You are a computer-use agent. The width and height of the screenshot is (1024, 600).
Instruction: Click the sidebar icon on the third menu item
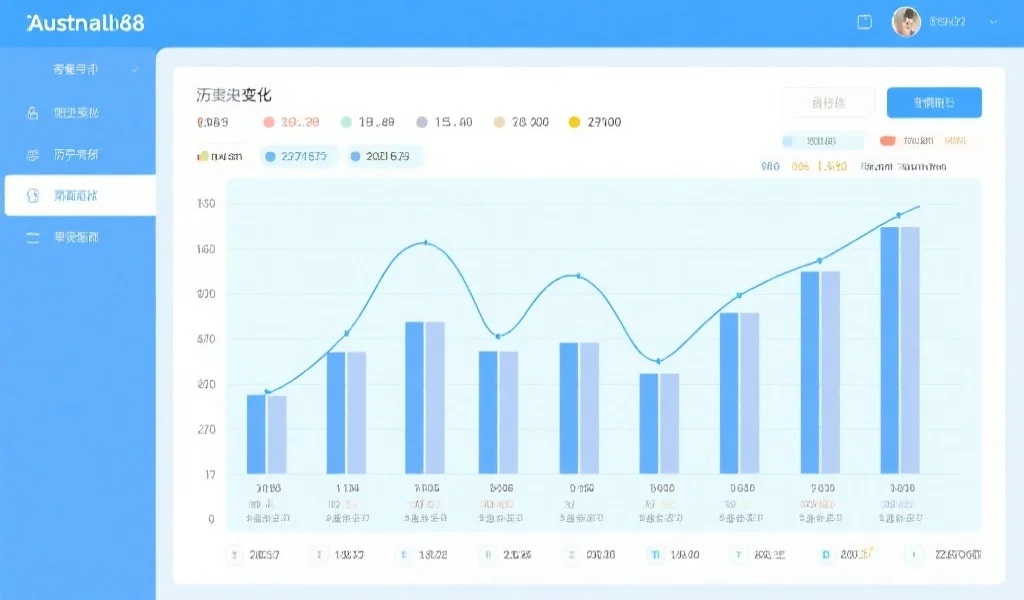pyautogui.click(x=34, y=153)
